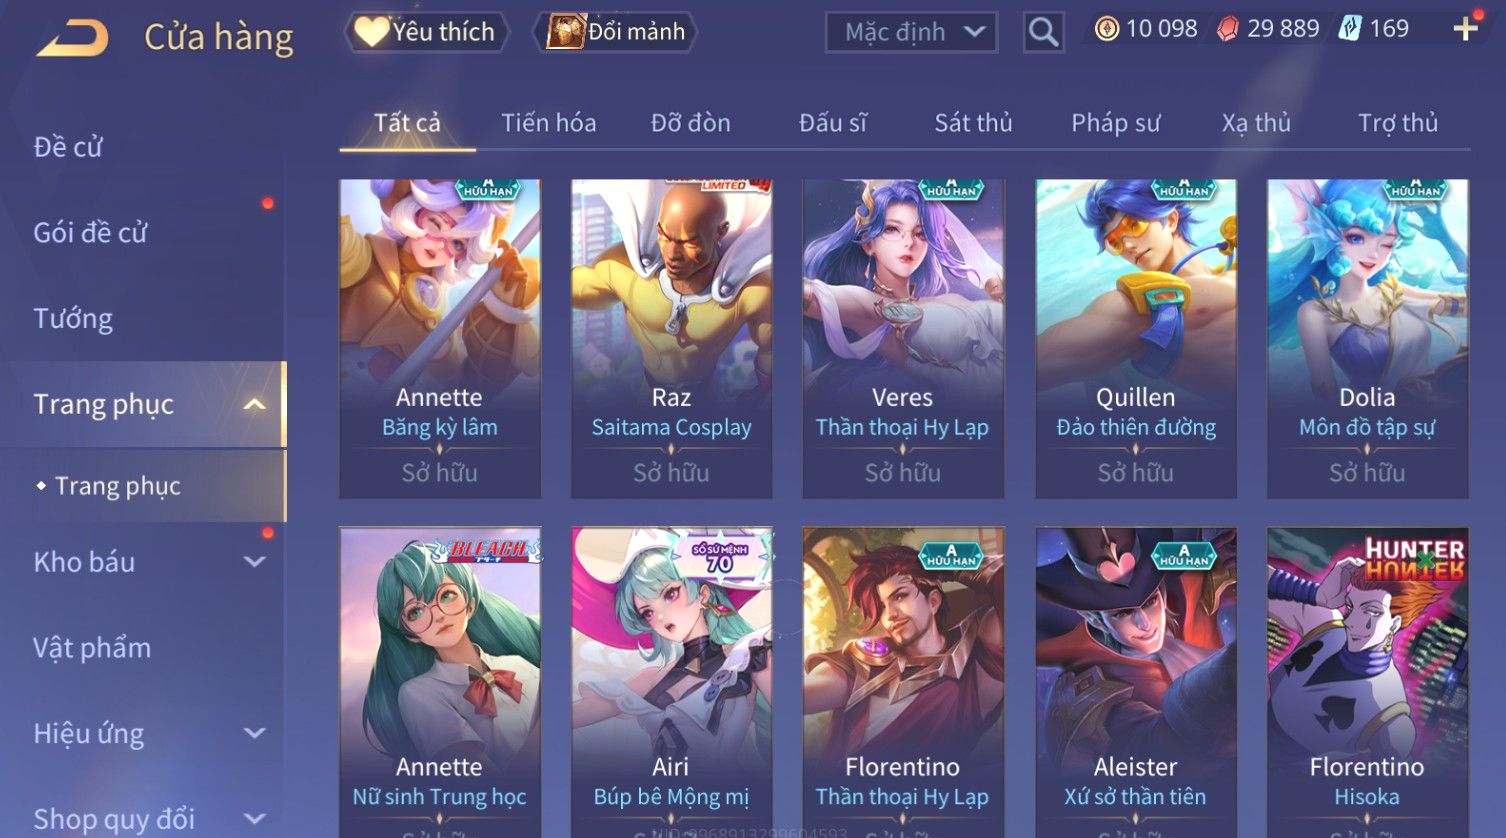
Task: Tap the gold coin balance icon
Action: [x=1106, y=29]
